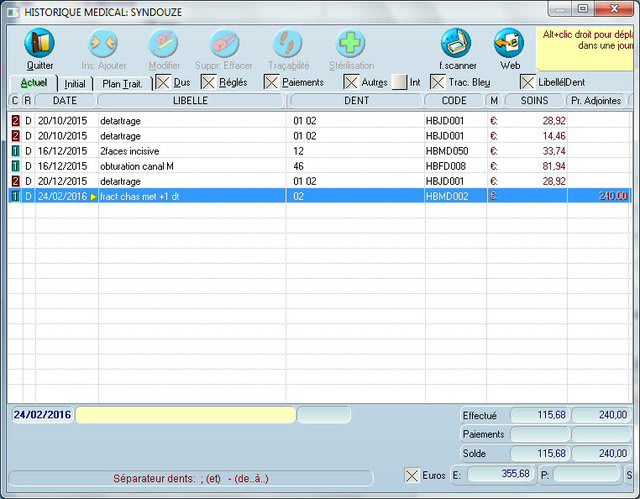Image resolution: width=640 pixels, height=499 pixels.
Task: Click the CODE column header
Action: click(453, 101)
